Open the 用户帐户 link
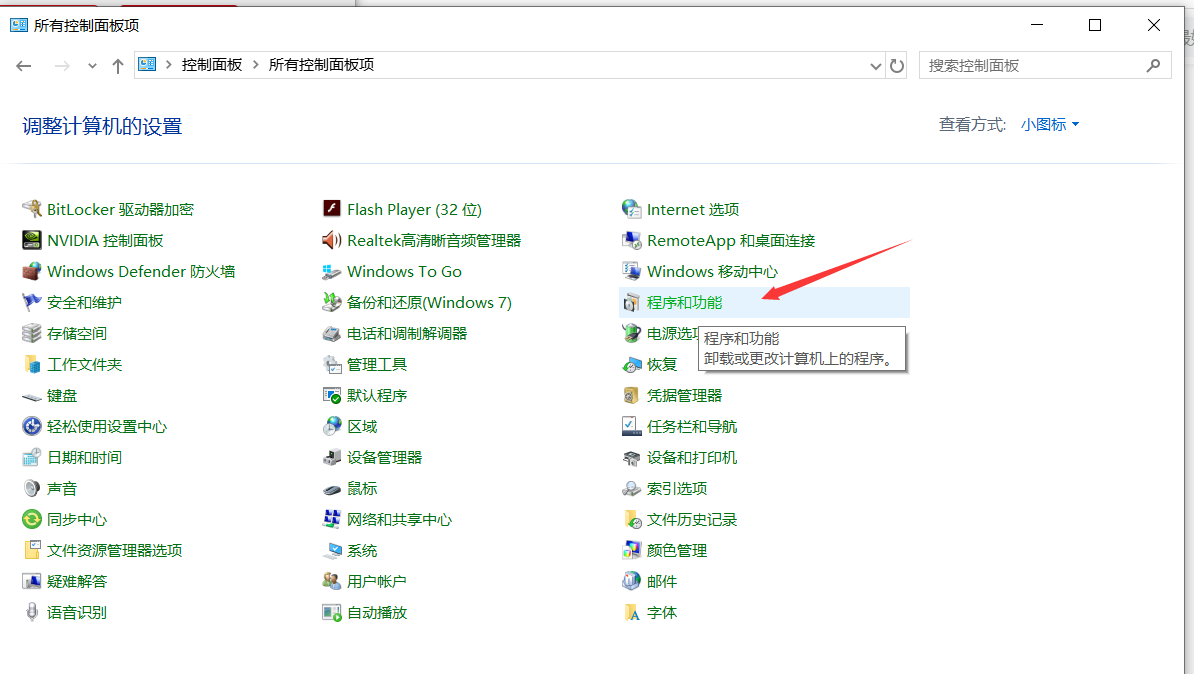Screen dimensions: 1194x674 [x=376, y=582]
